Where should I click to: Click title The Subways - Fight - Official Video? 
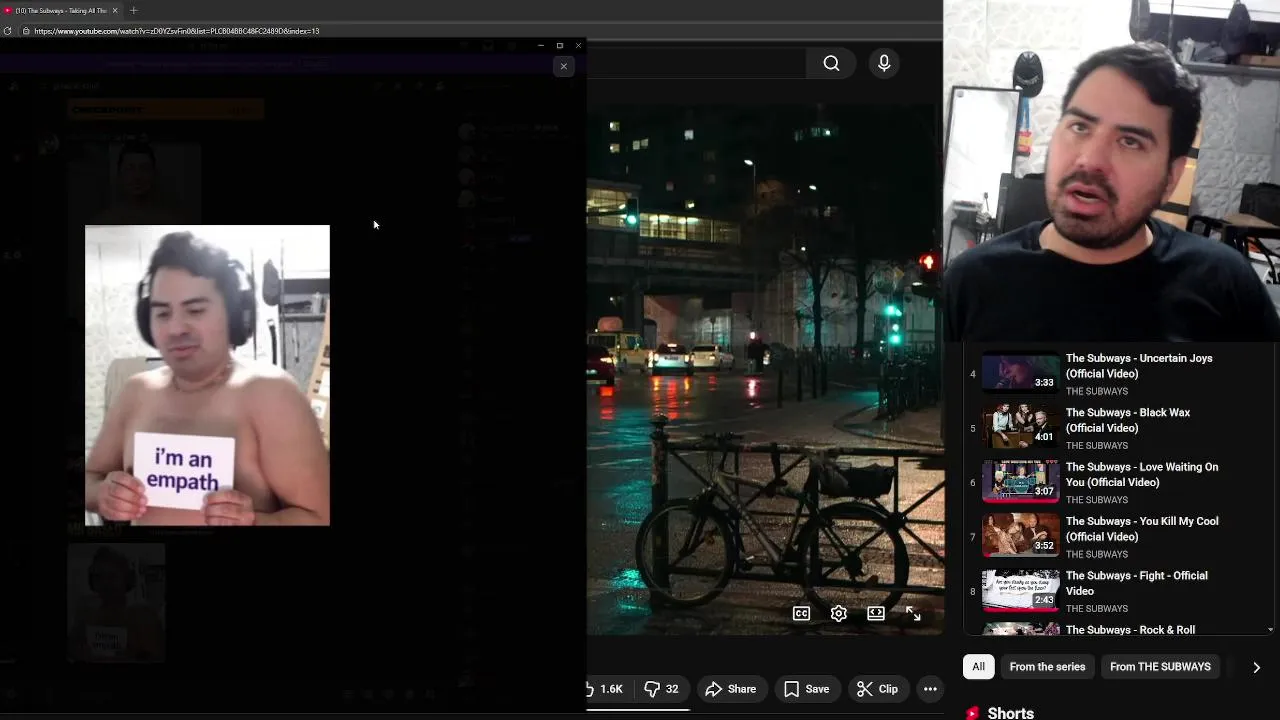1137,583
